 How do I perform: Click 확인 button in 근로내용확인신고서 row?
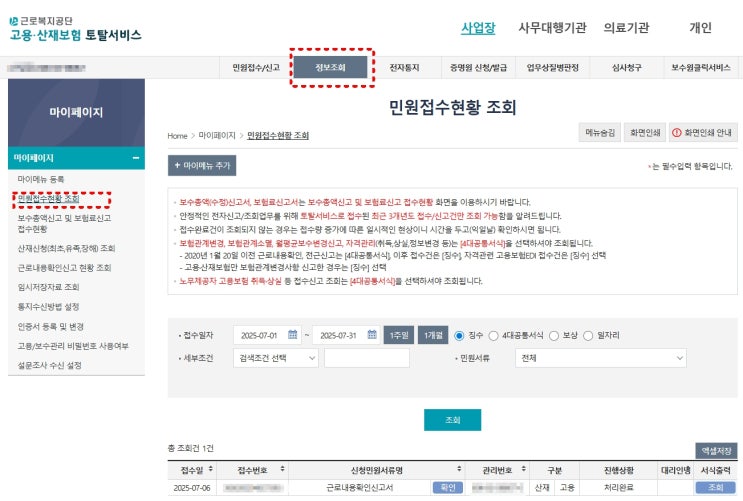[448, 487]
